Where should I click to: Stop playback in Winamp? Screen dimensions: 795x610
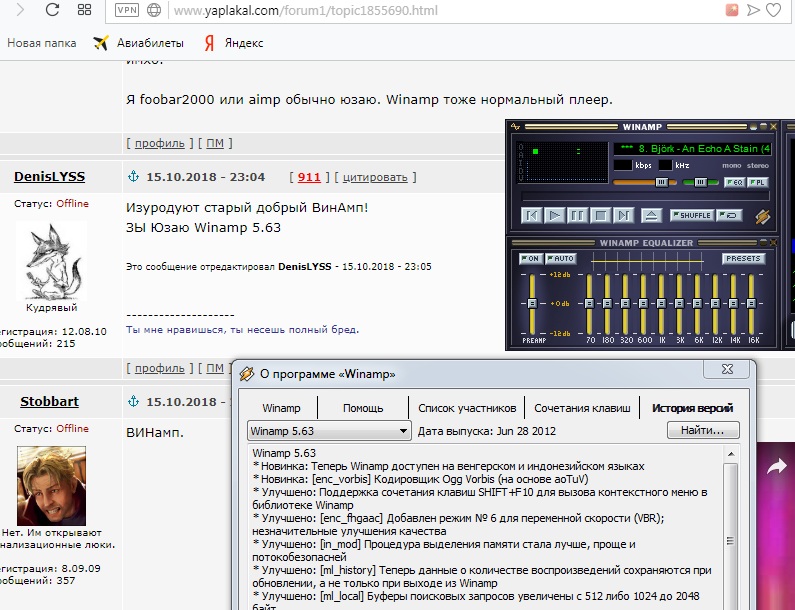601,215
